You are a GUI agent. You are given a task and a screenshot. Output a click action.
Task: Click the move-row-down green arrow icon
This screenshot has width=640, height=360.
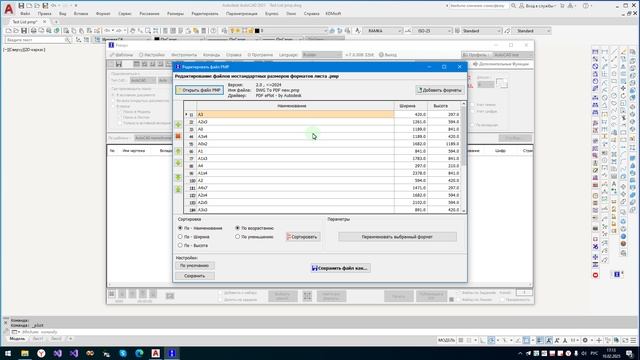tap(178, 163)
